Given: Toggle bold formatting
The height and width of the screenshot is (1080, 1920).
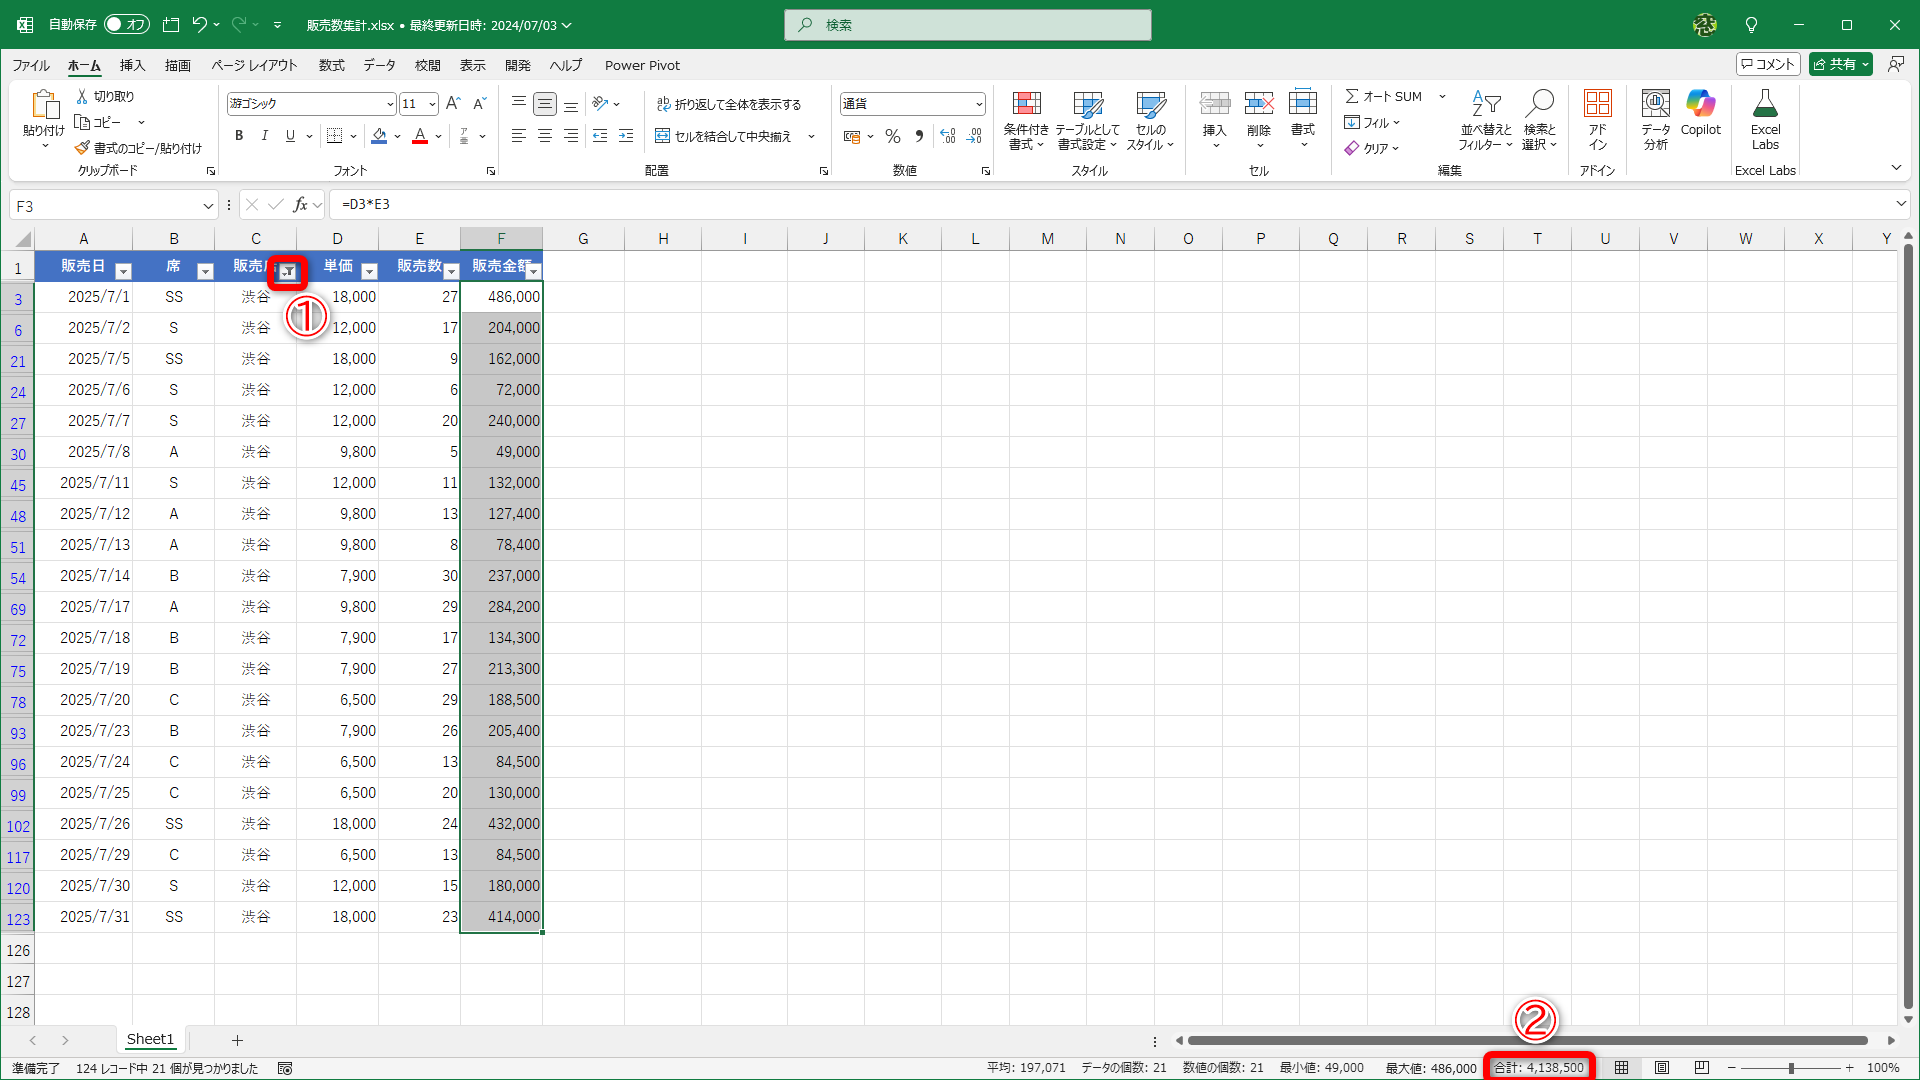Looking at the screenshot, I should coord(239,136).
